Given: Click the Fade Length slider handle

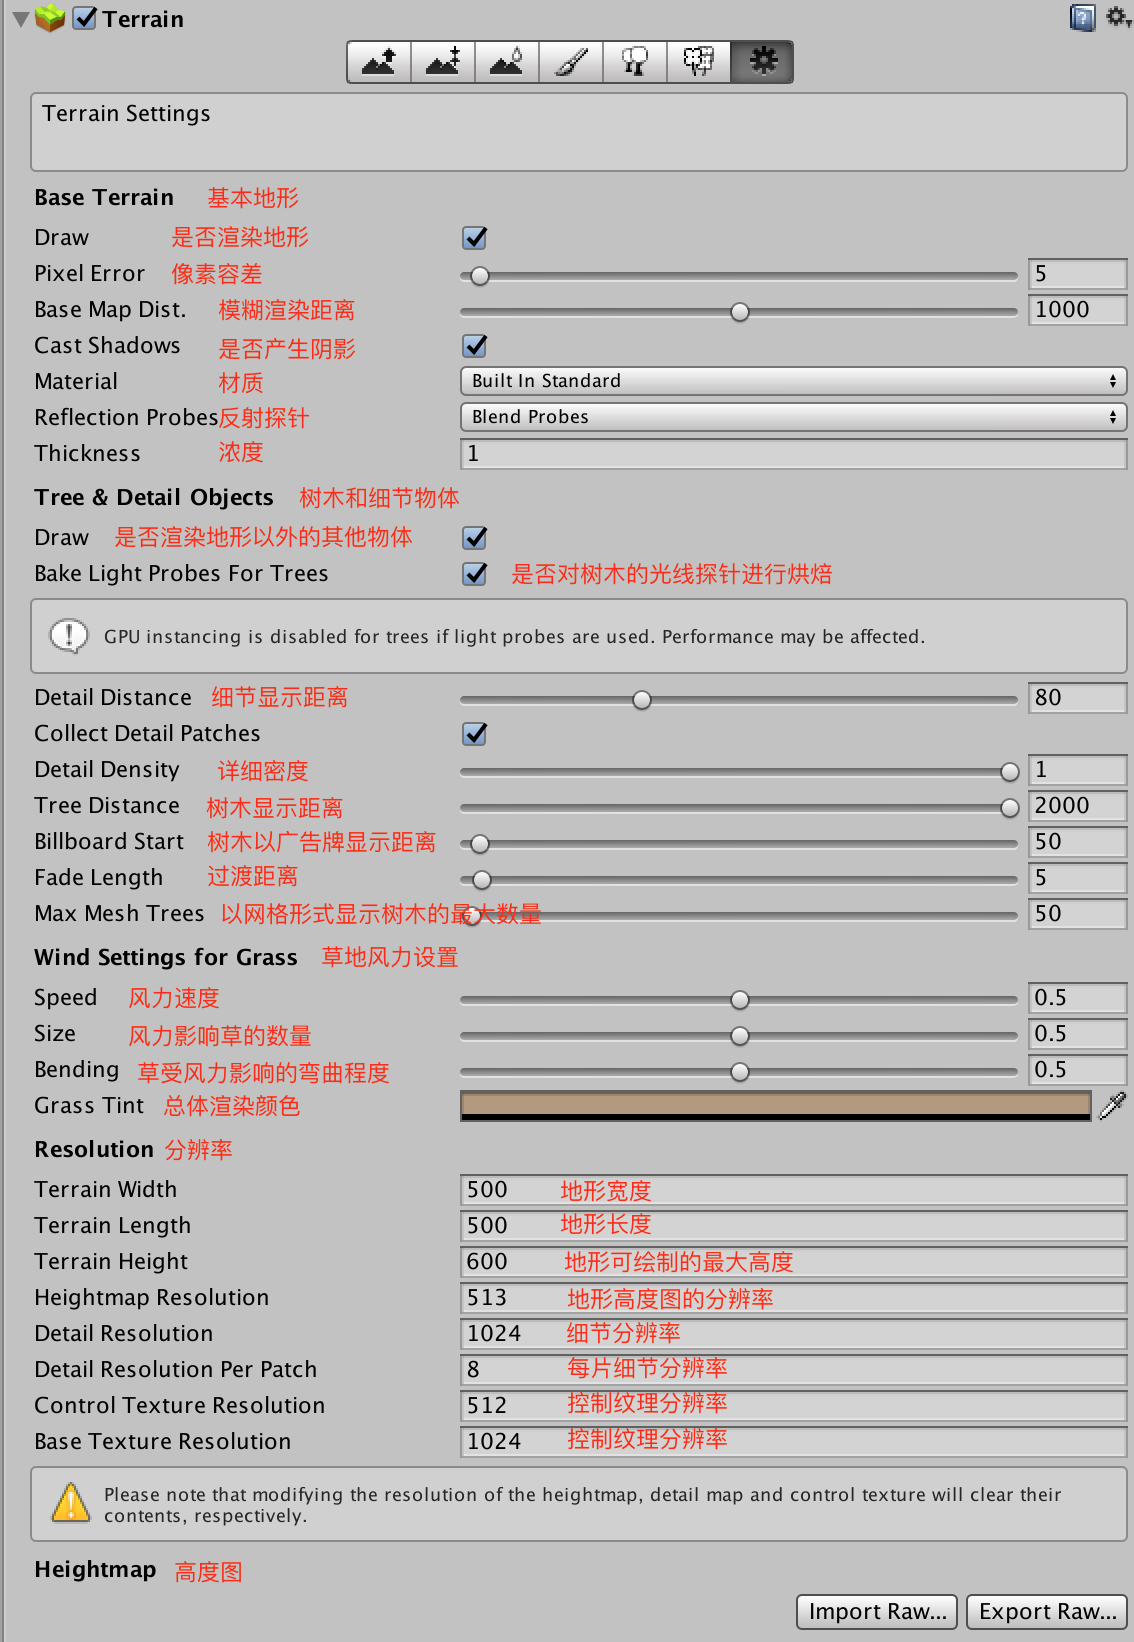Looking at the screenshot, I should [x=482, y=880].
